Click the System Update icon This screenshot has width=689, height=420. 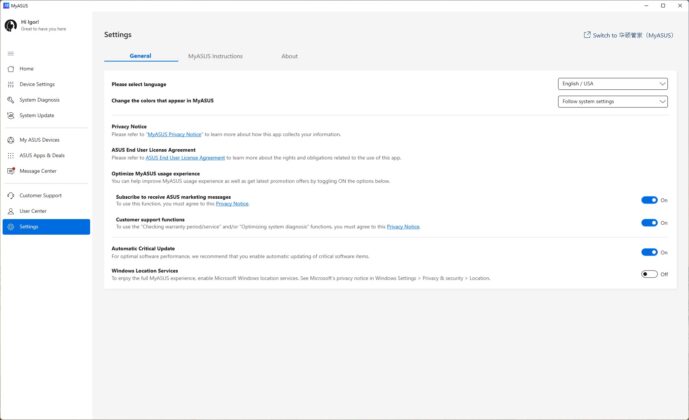coord(11,116)
